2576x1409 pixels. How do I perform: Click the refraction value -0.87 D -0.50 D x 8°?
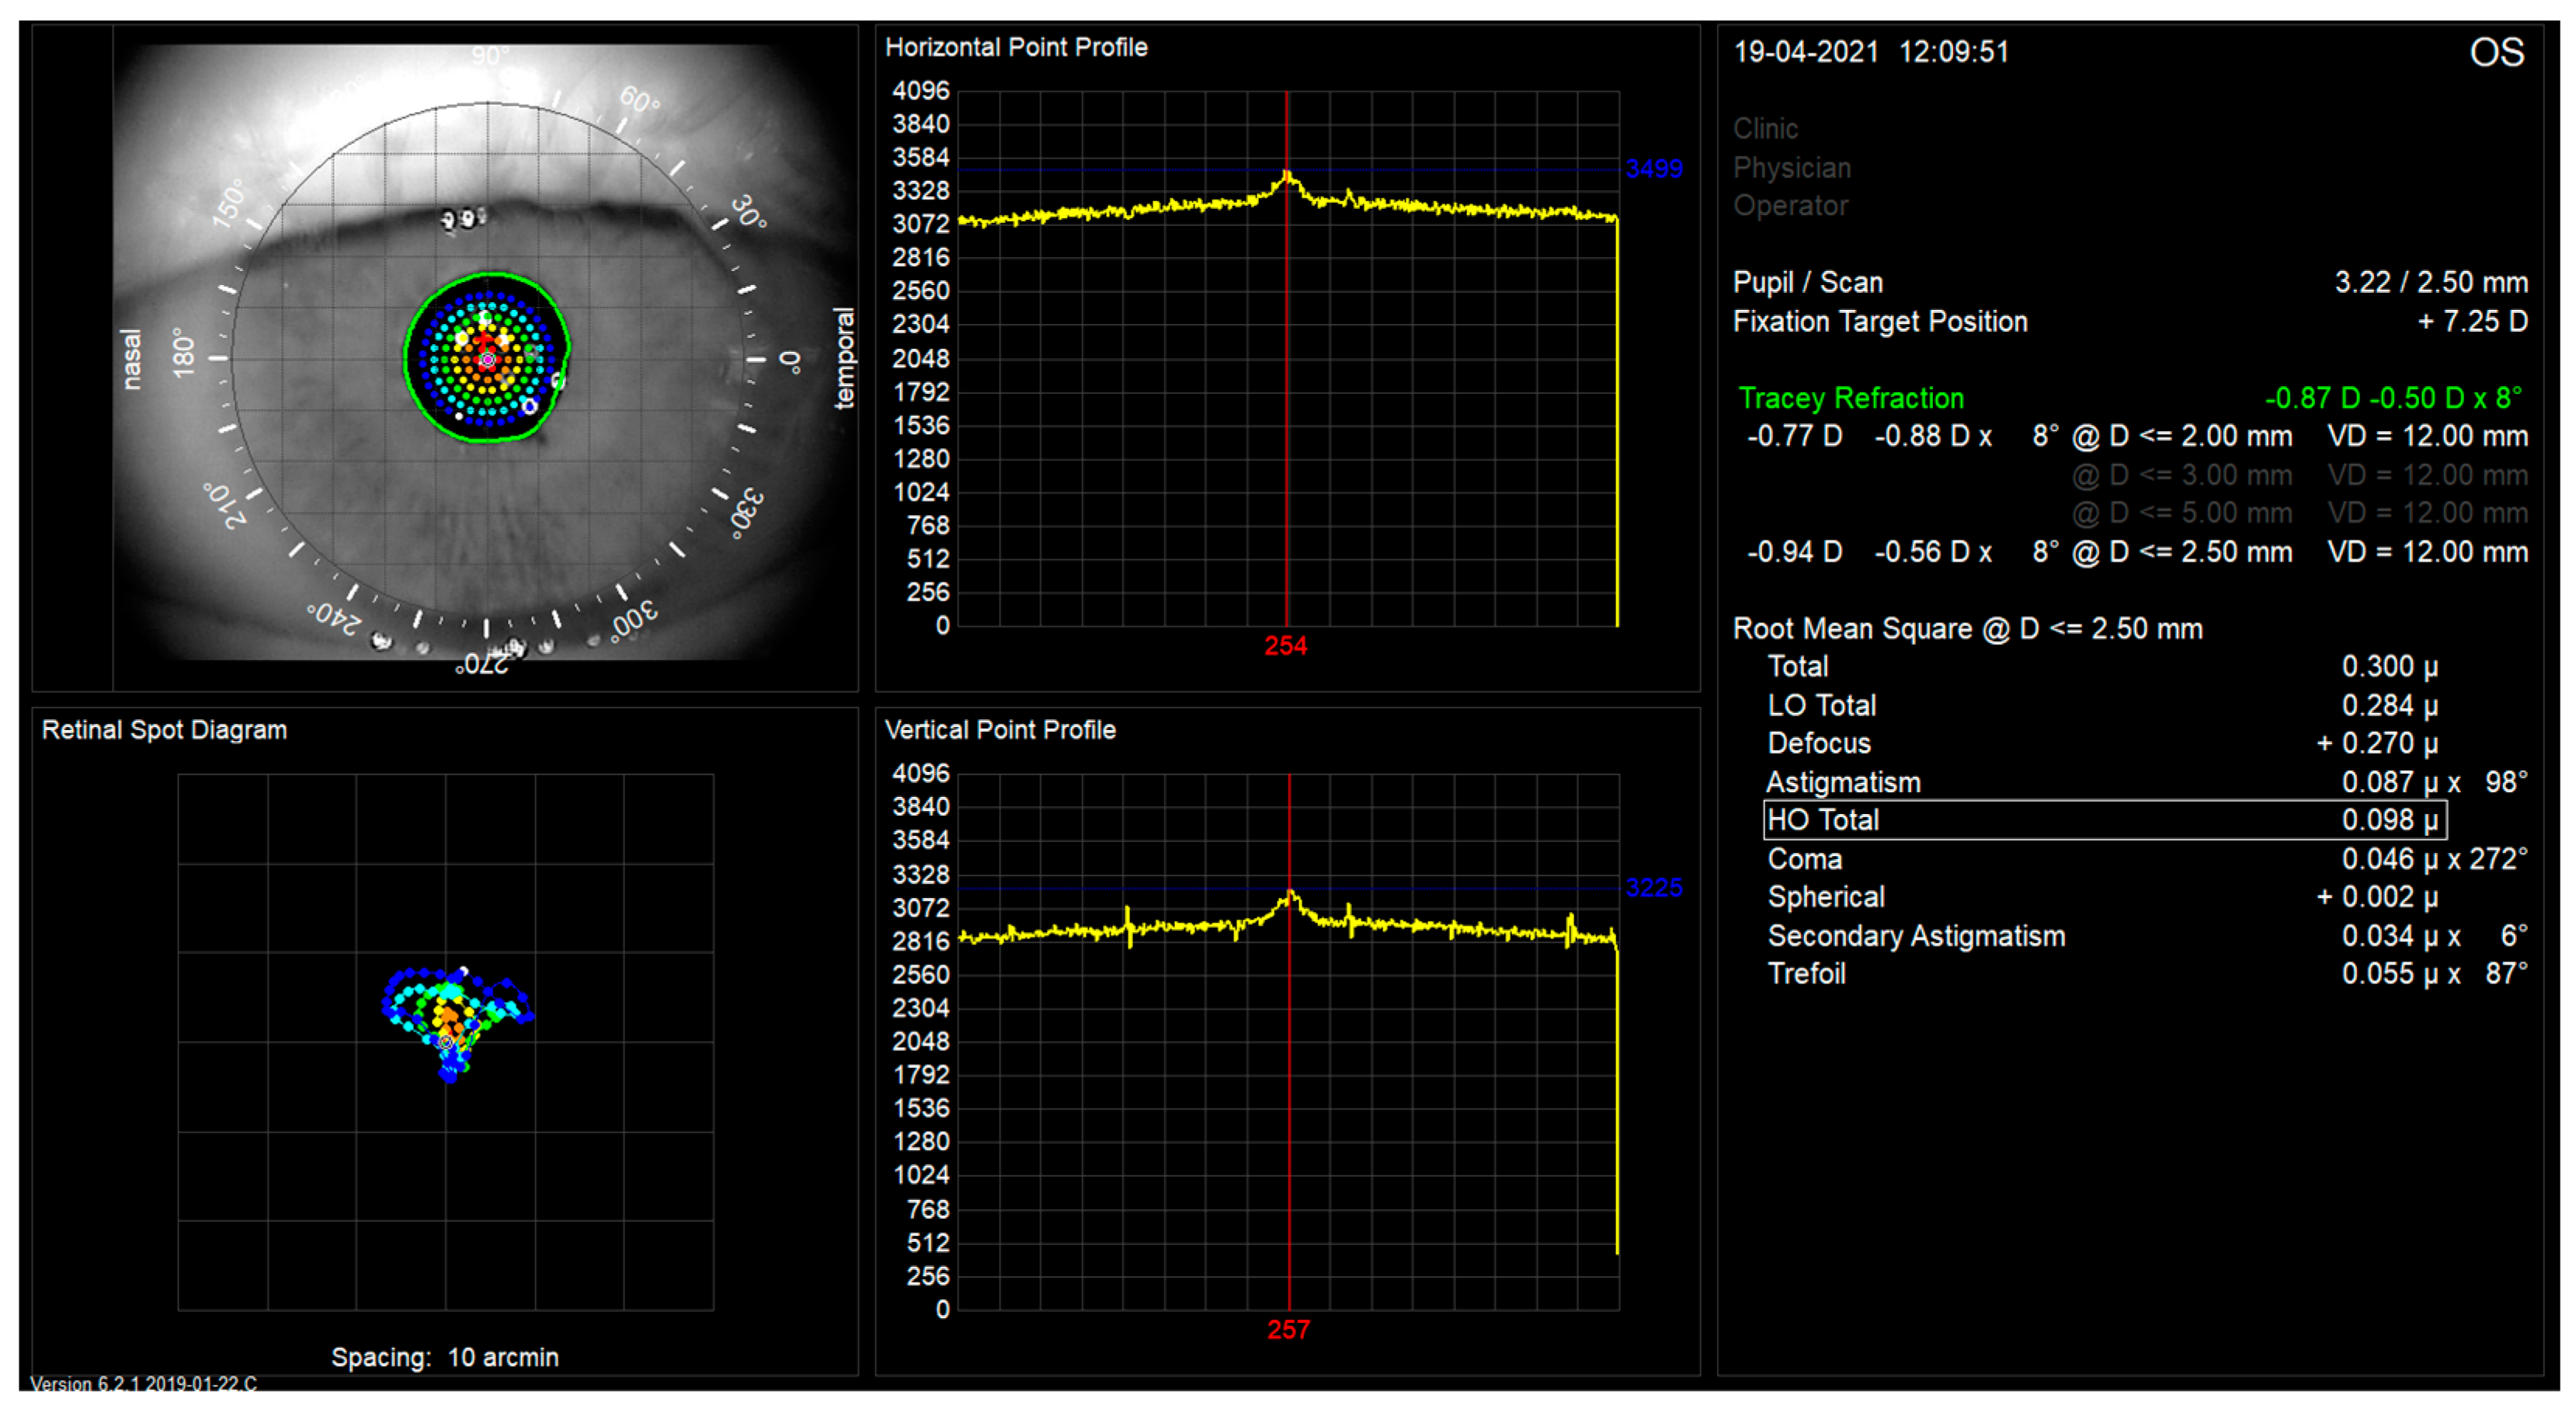point(2393,398)
